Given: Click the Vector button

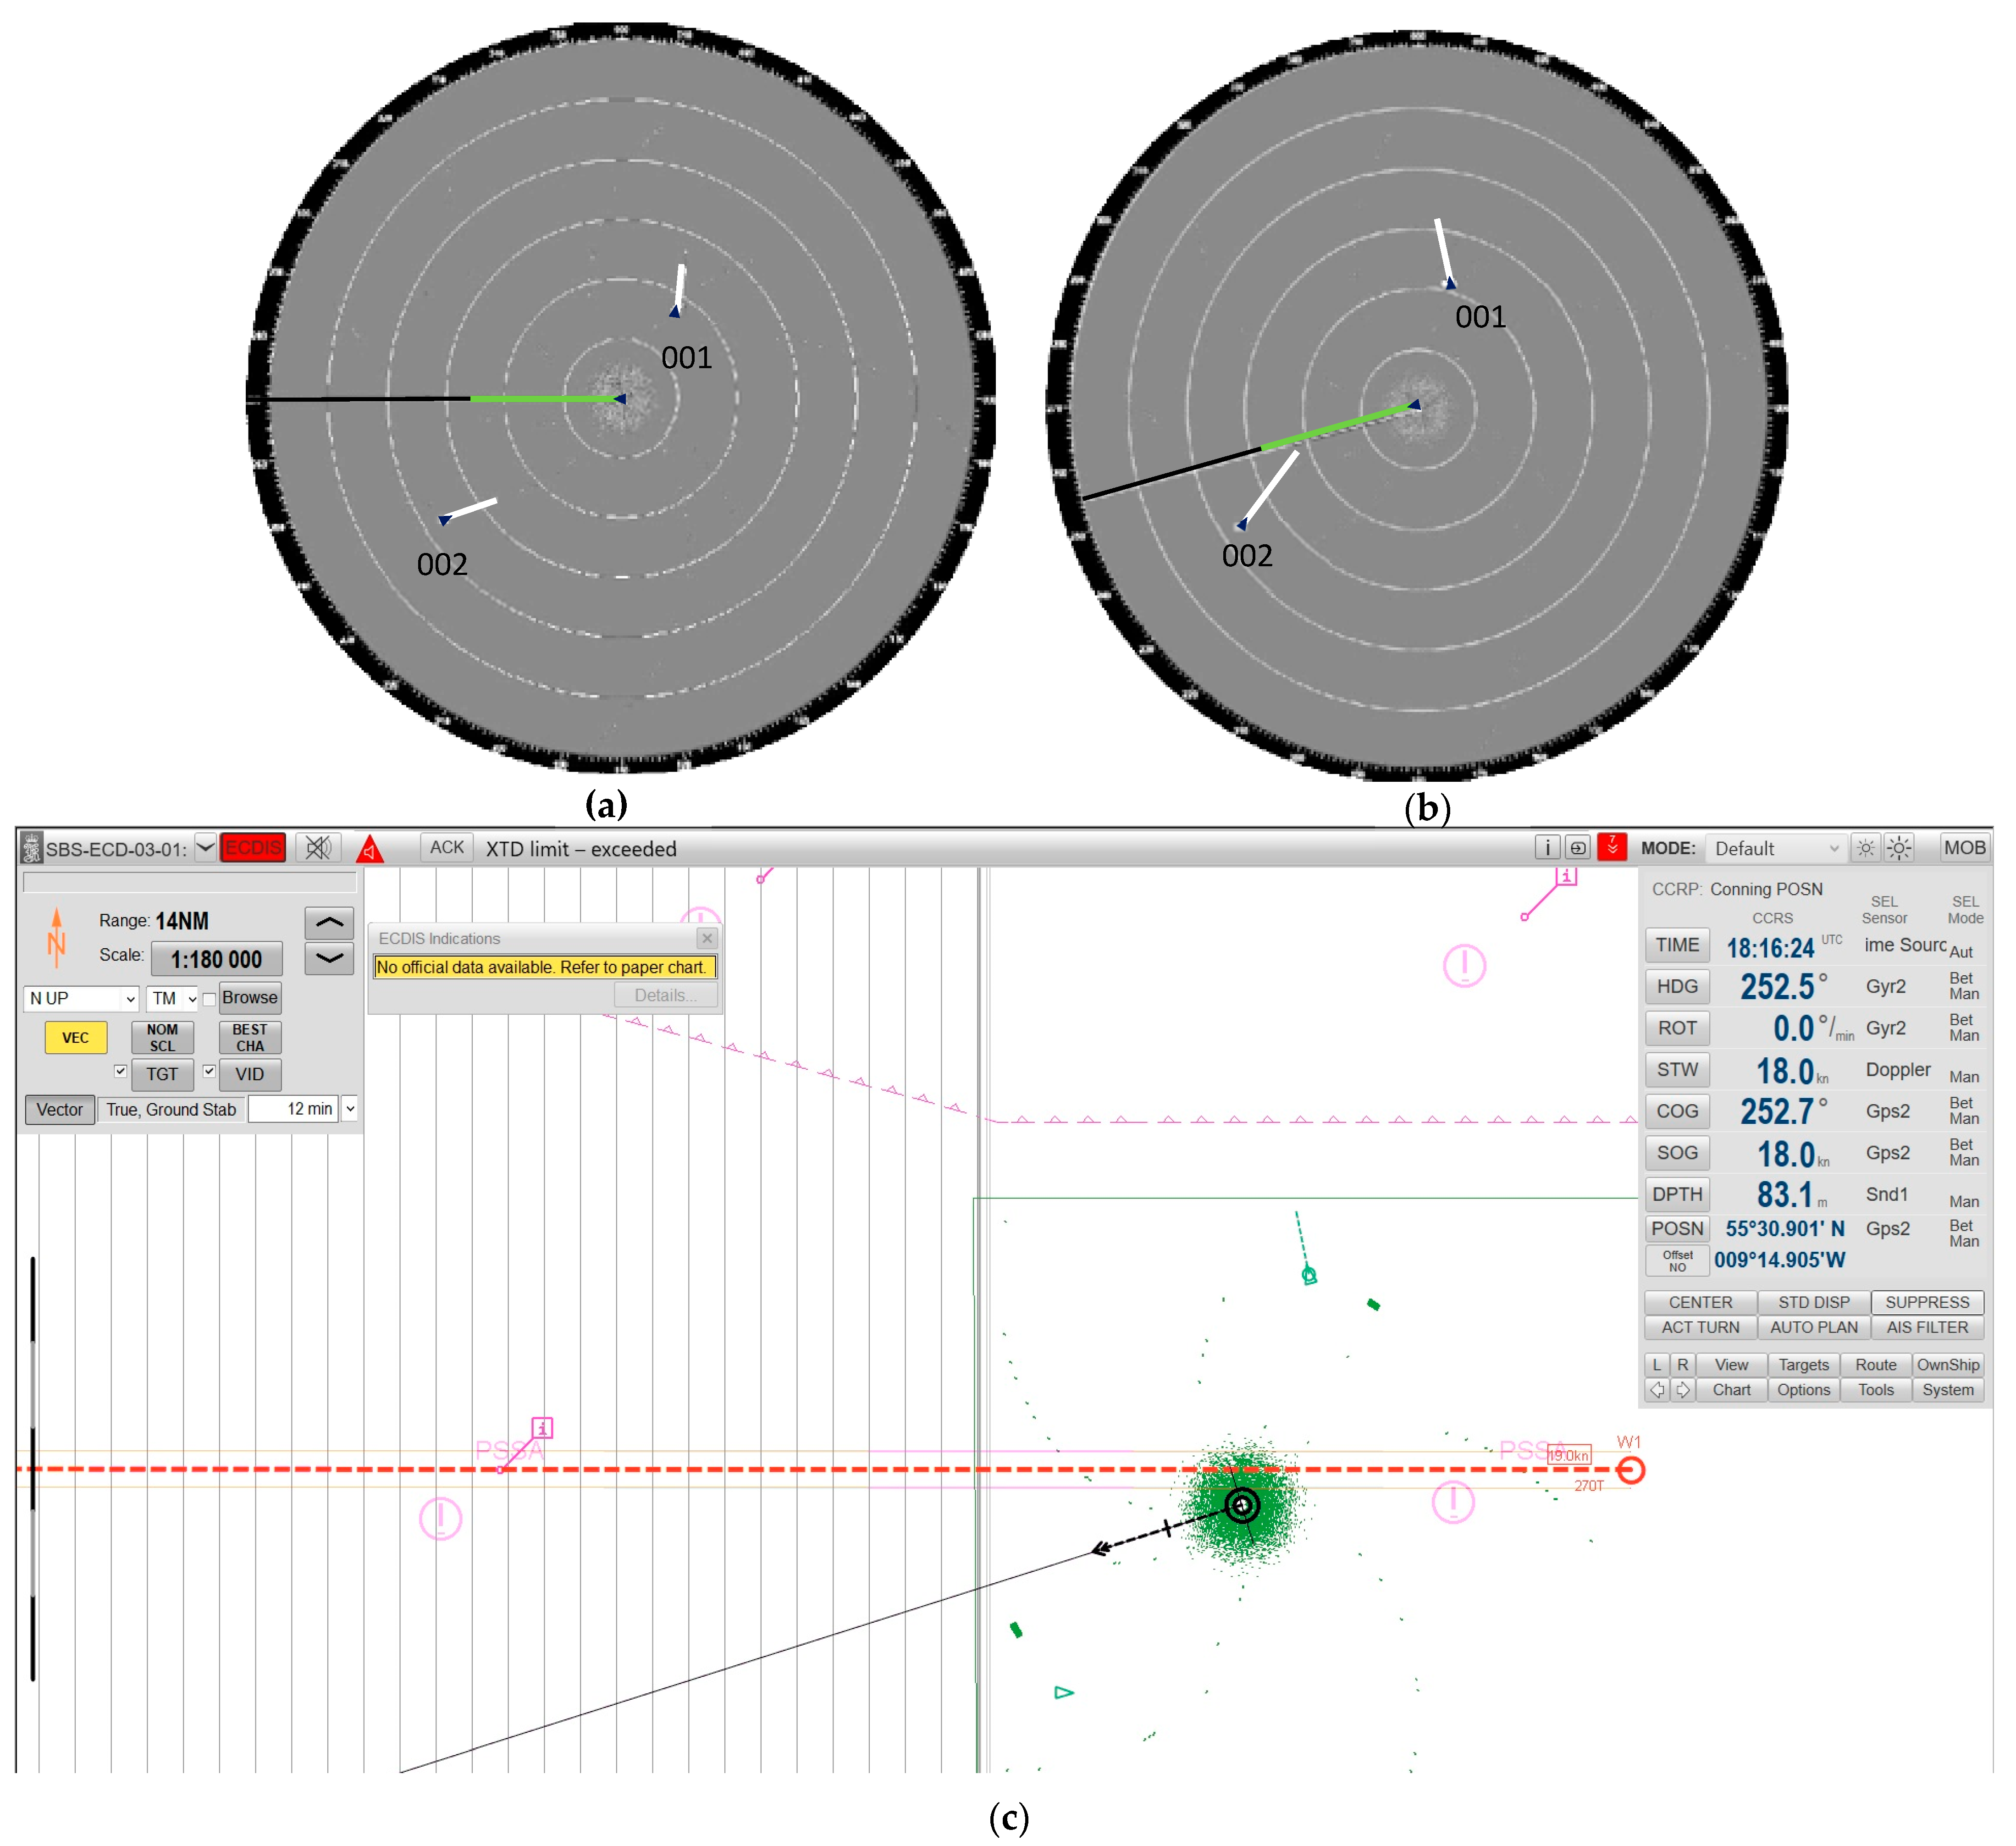Looking at the screenshot, I should click(x=60, y=1109).
